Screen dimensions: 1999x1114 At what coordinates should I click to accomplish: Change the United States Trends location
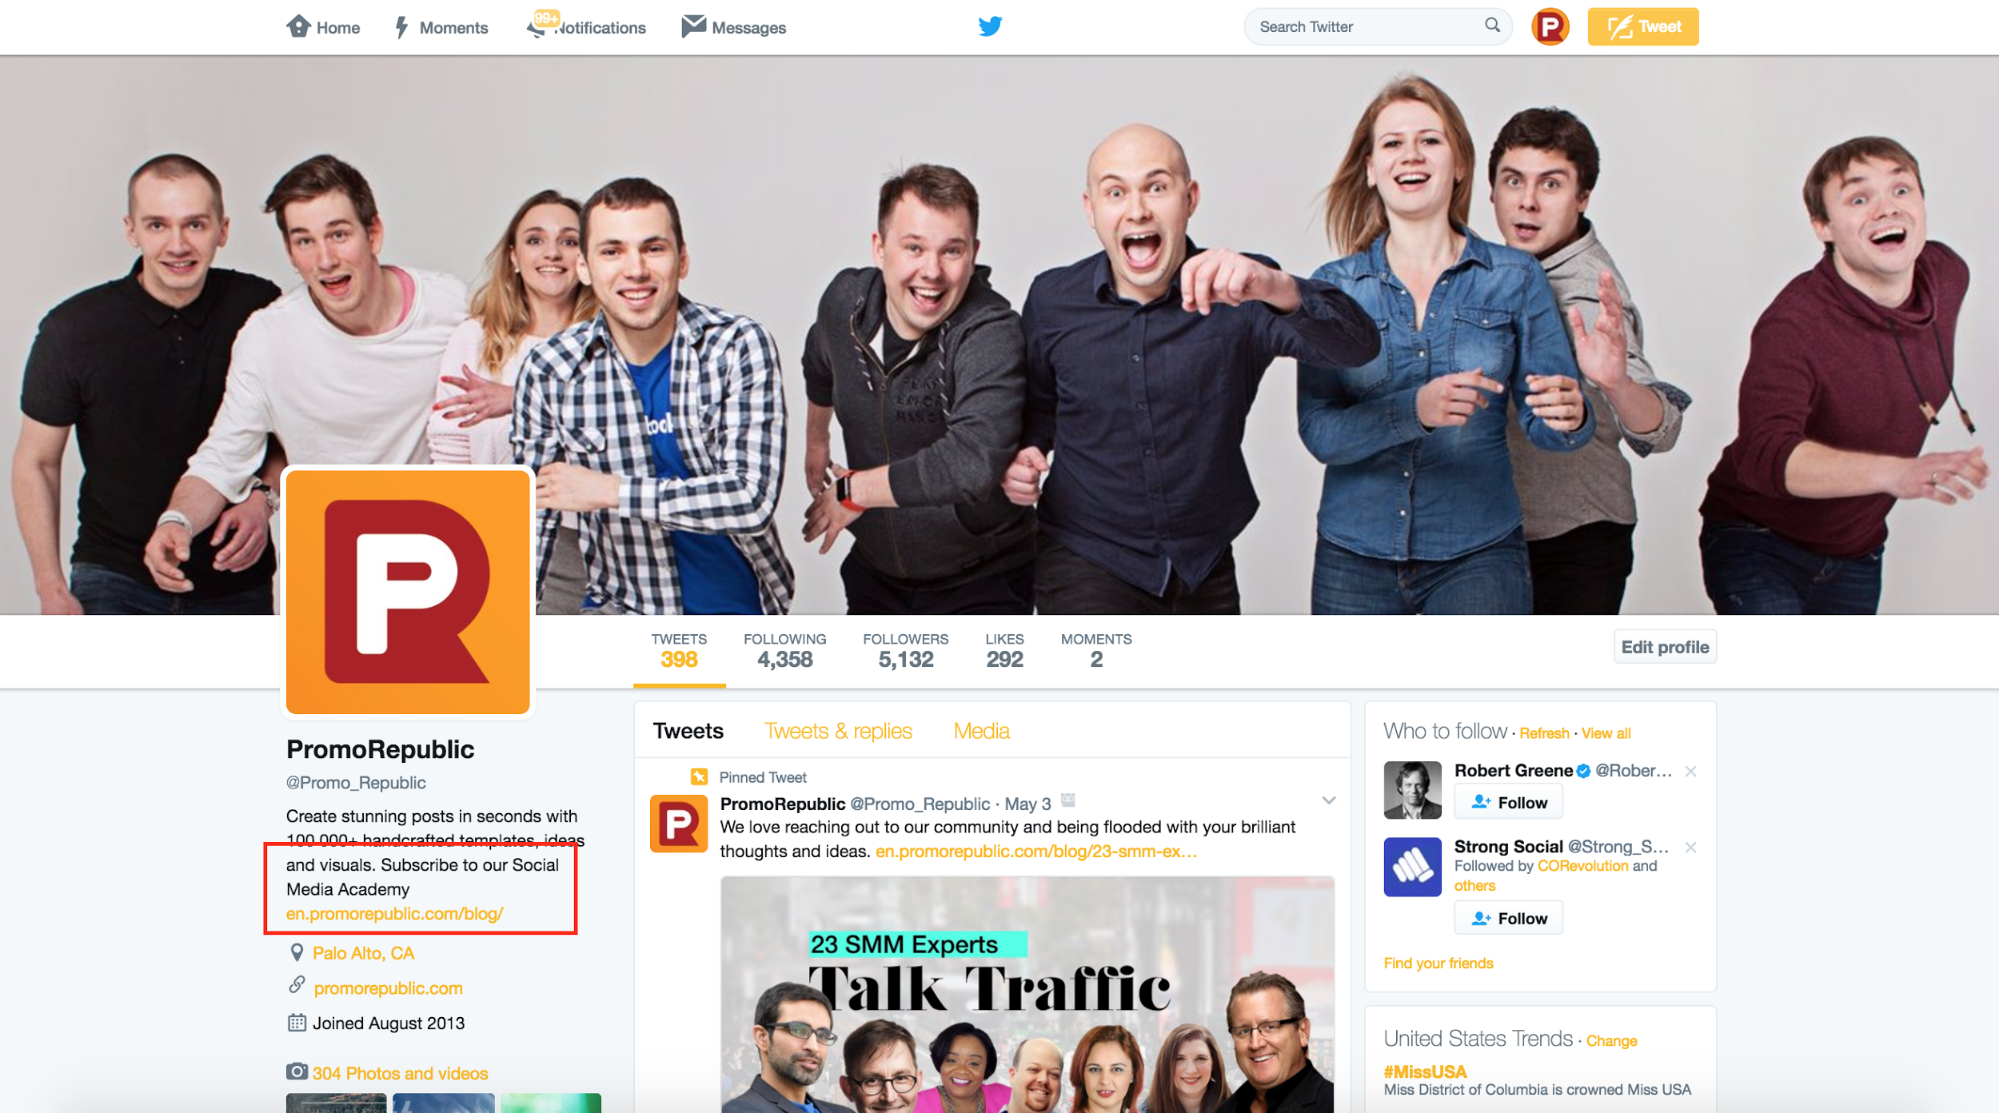[x=1611, y=1041]
